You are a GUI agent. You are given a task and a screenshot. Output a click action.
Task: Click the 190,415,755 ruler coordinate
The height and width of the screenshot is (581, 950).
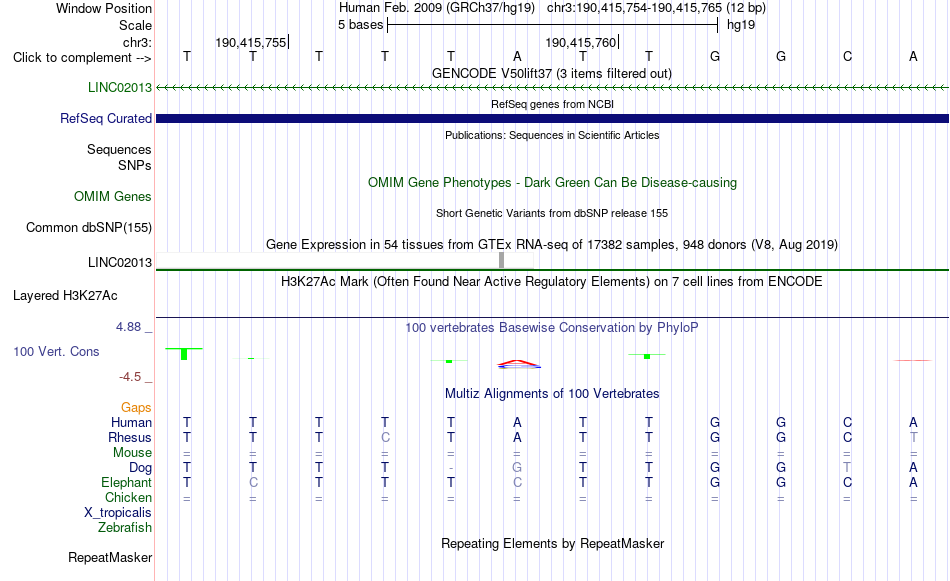tap(251, 42)
